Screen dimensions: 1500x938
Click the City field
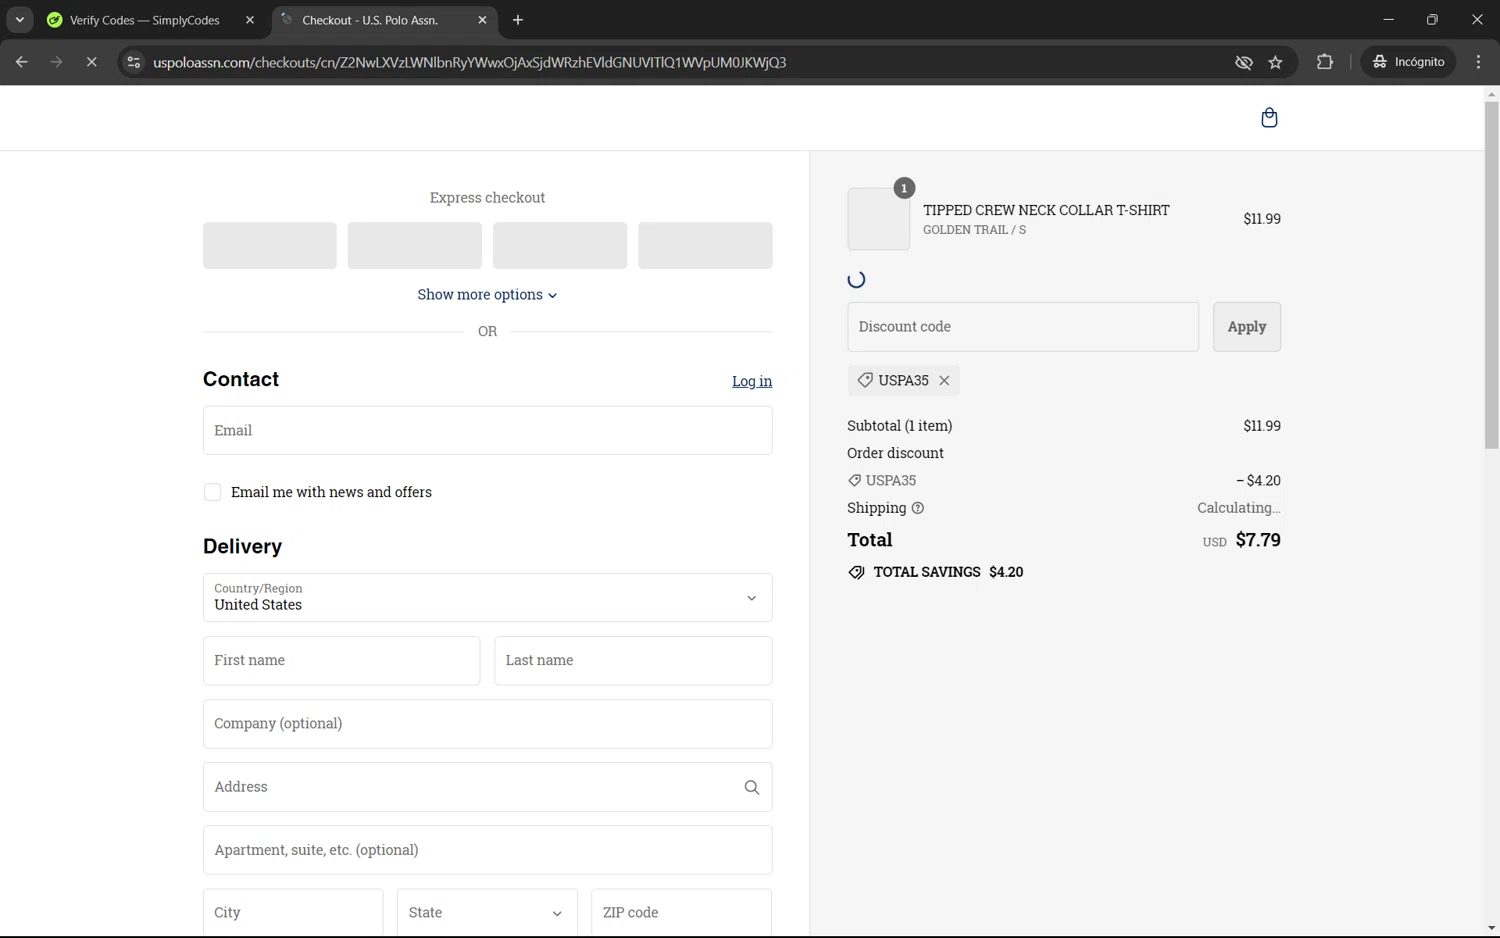(293, 913)
